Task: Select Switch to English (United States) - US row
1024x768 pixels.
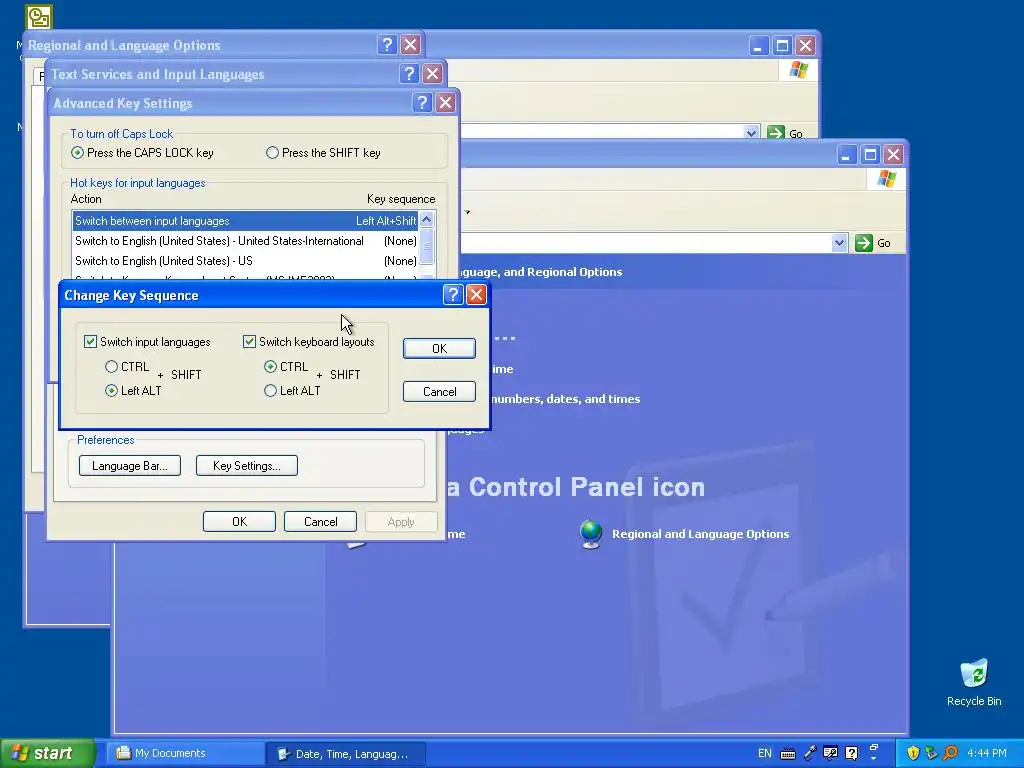Action: [245, 261]
